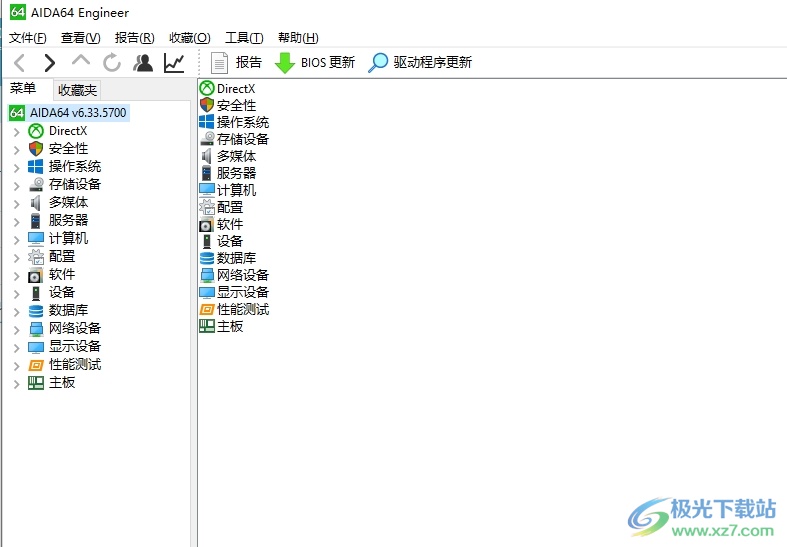Viewport: 787px width, 547px height.
Task: Expand the 配置 tree node
Action: pyautogui.click(x=17, y=258)
